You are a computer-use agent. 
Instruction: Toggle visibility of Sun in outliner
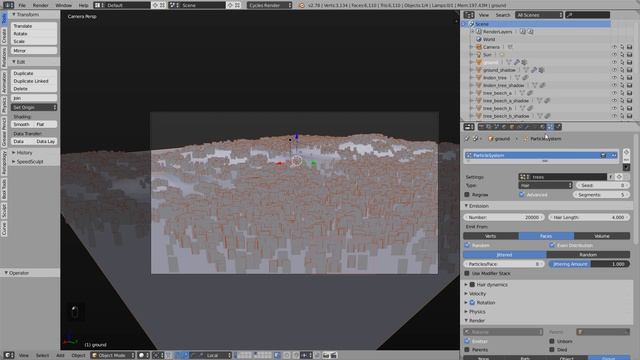614,55
